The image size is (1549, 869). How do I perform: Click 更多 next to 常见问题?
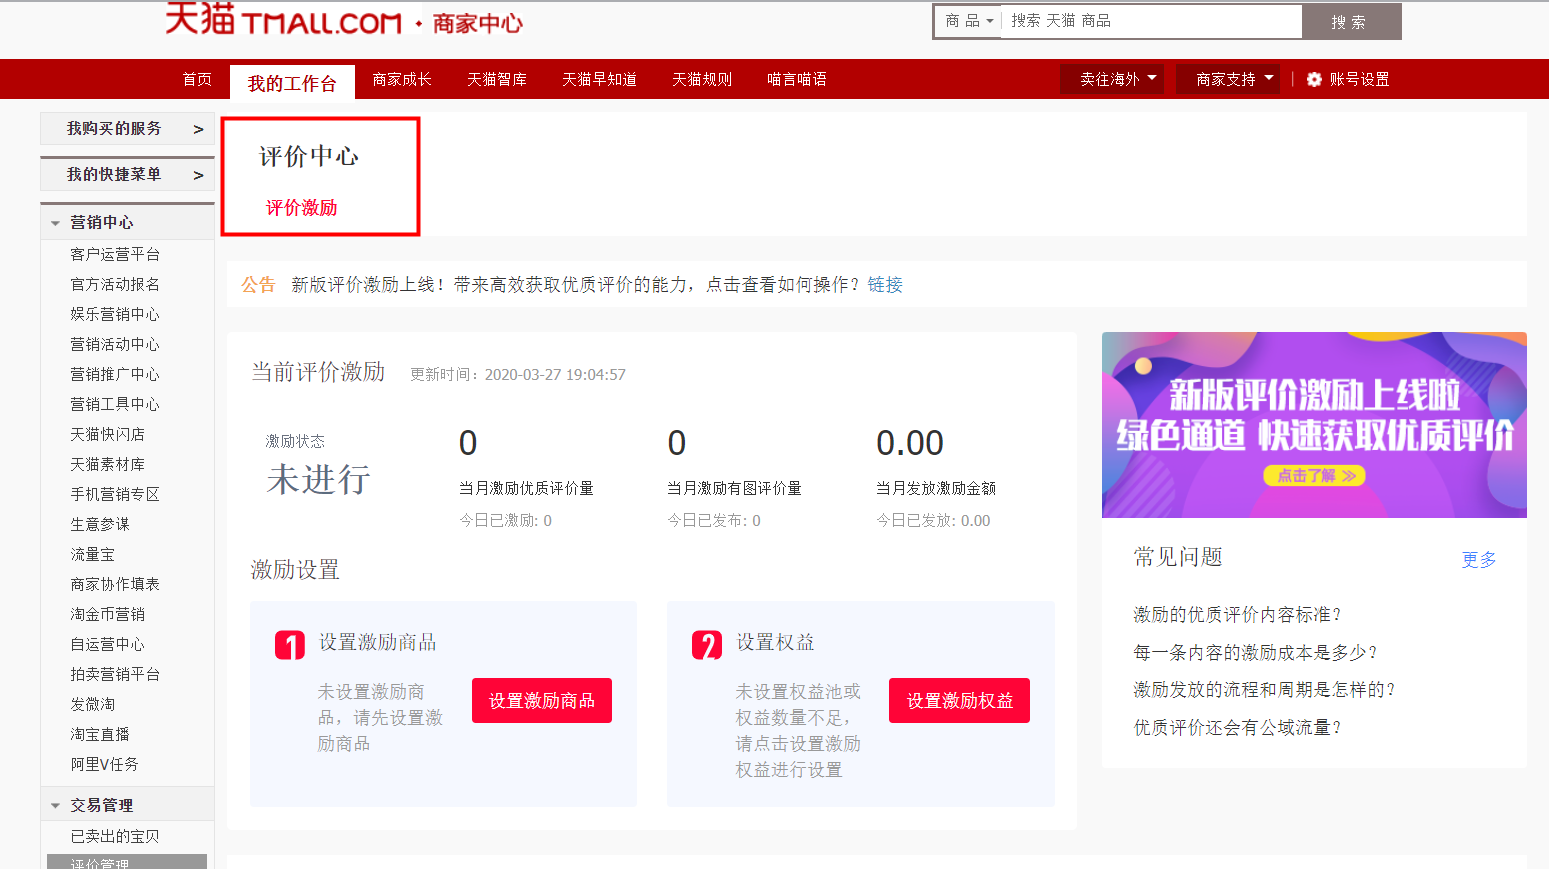pyautogui.click(x=1479, y=559)
